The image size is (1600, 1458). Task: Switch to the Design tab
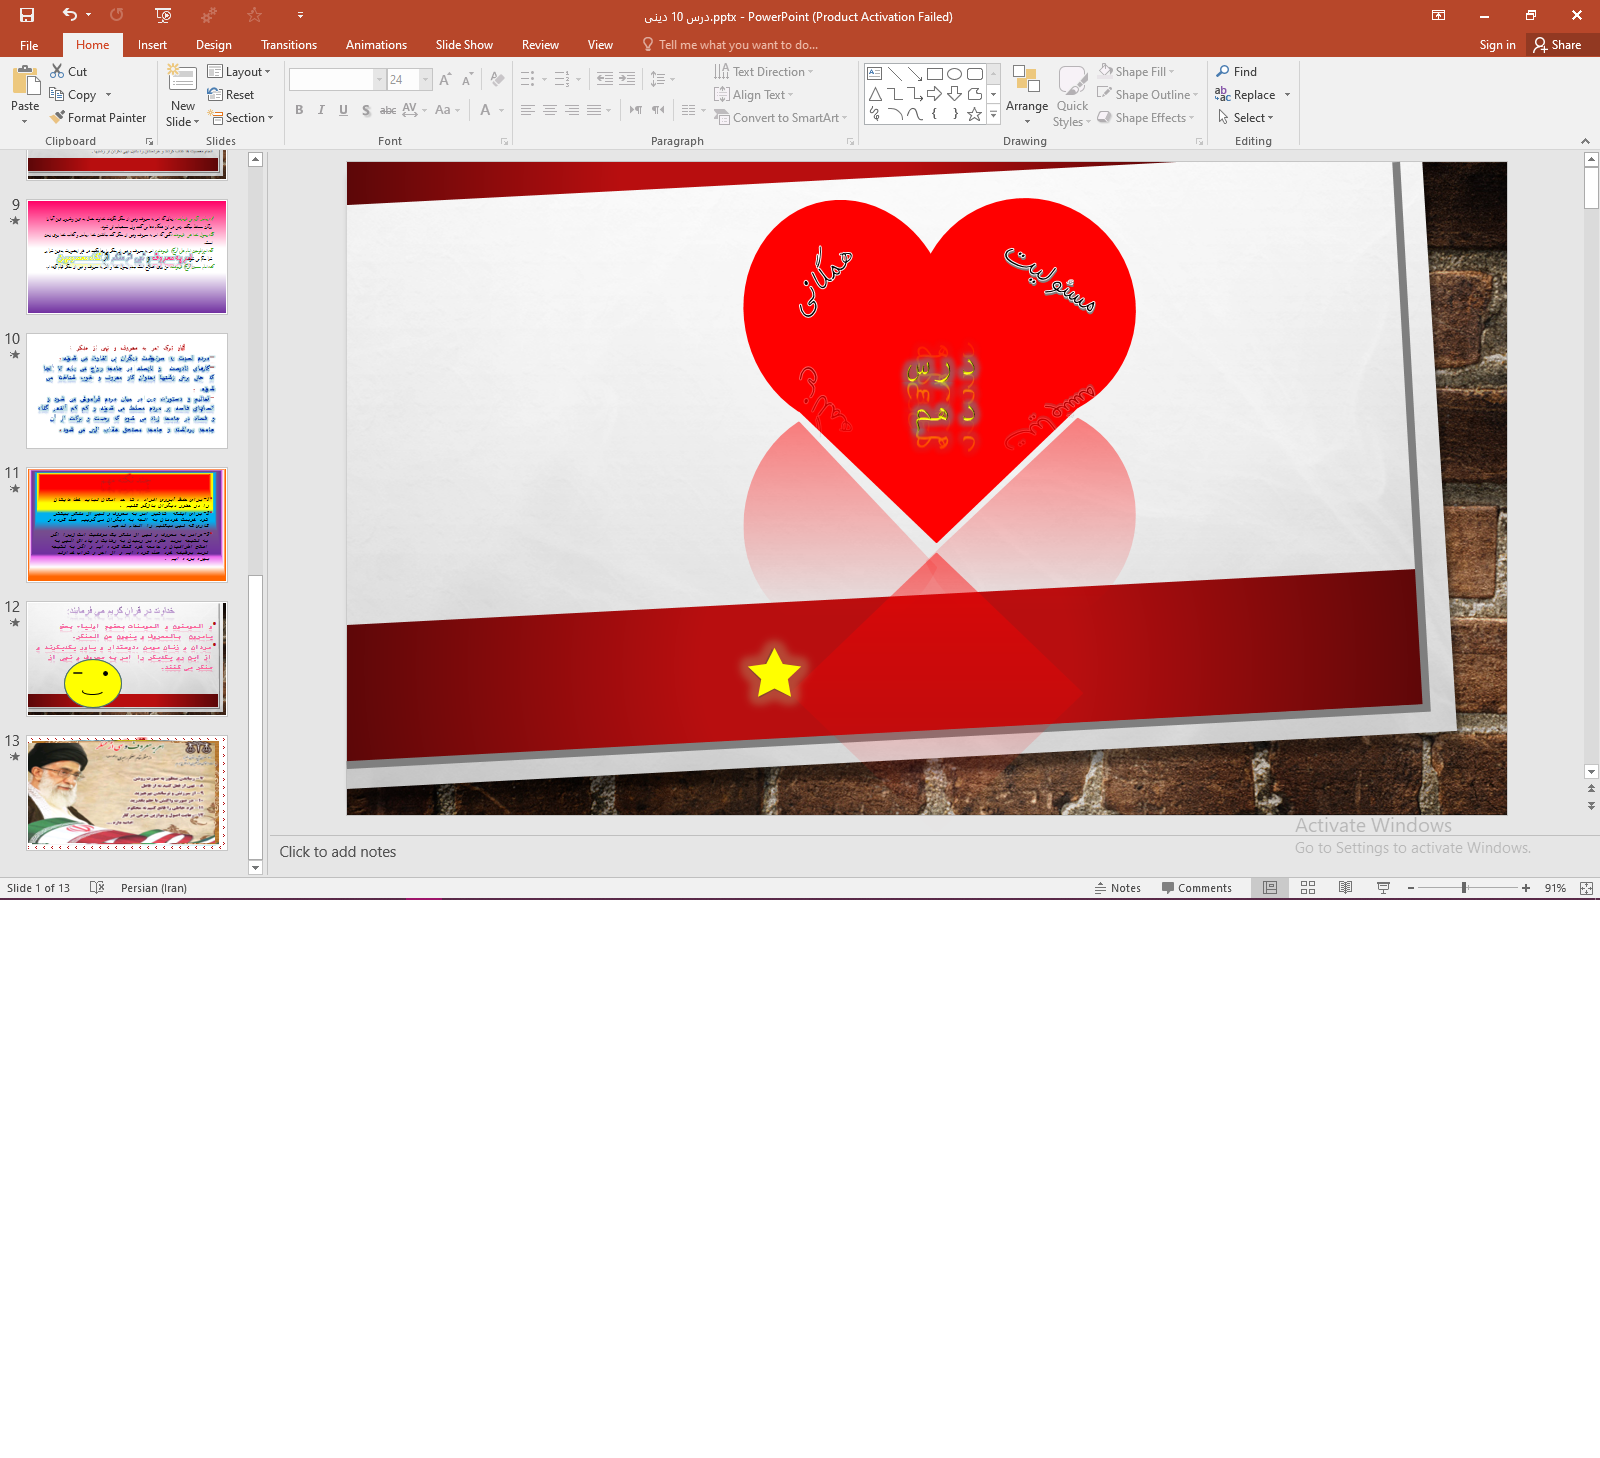tap(213, 45)
